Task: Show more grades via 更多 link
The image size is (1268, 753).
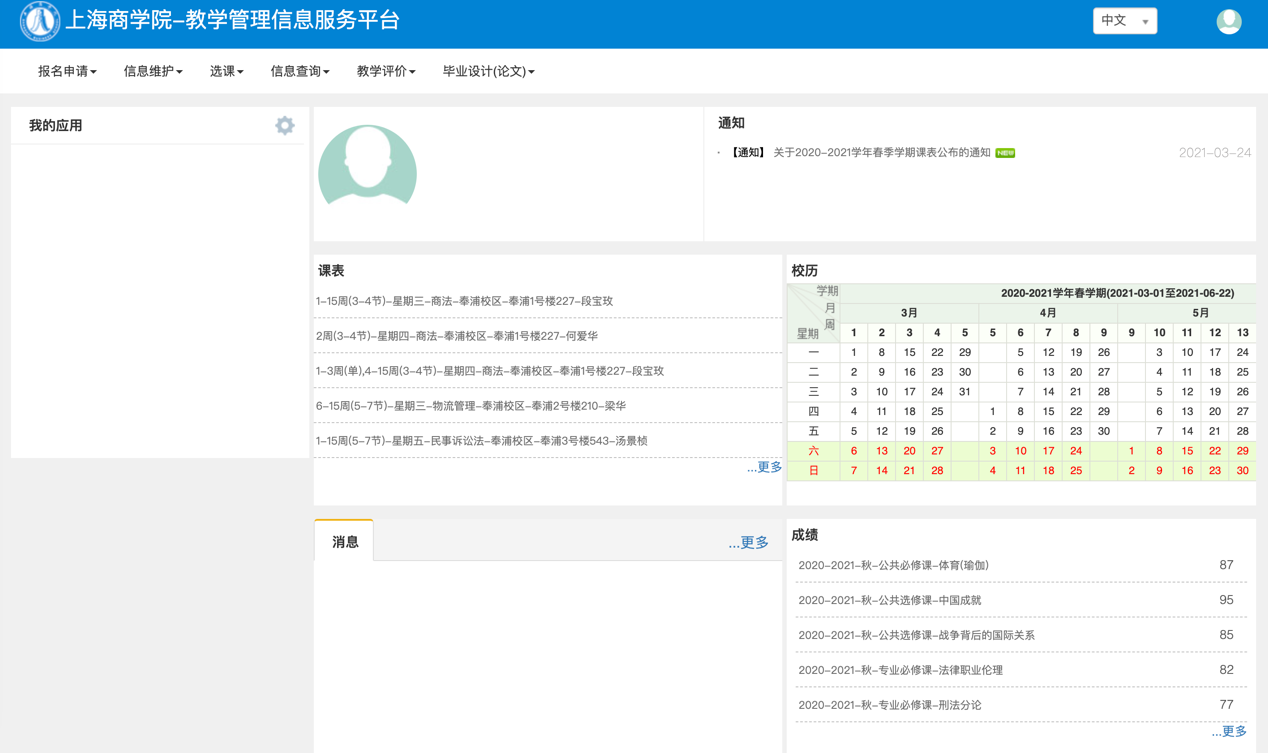Action: pos(1228,731)
